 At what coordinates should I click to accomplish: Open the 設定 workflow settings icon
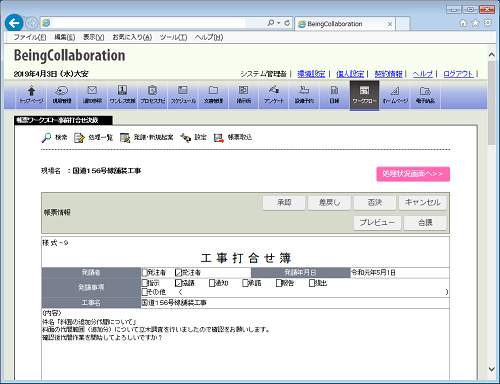tap(186, 138)
